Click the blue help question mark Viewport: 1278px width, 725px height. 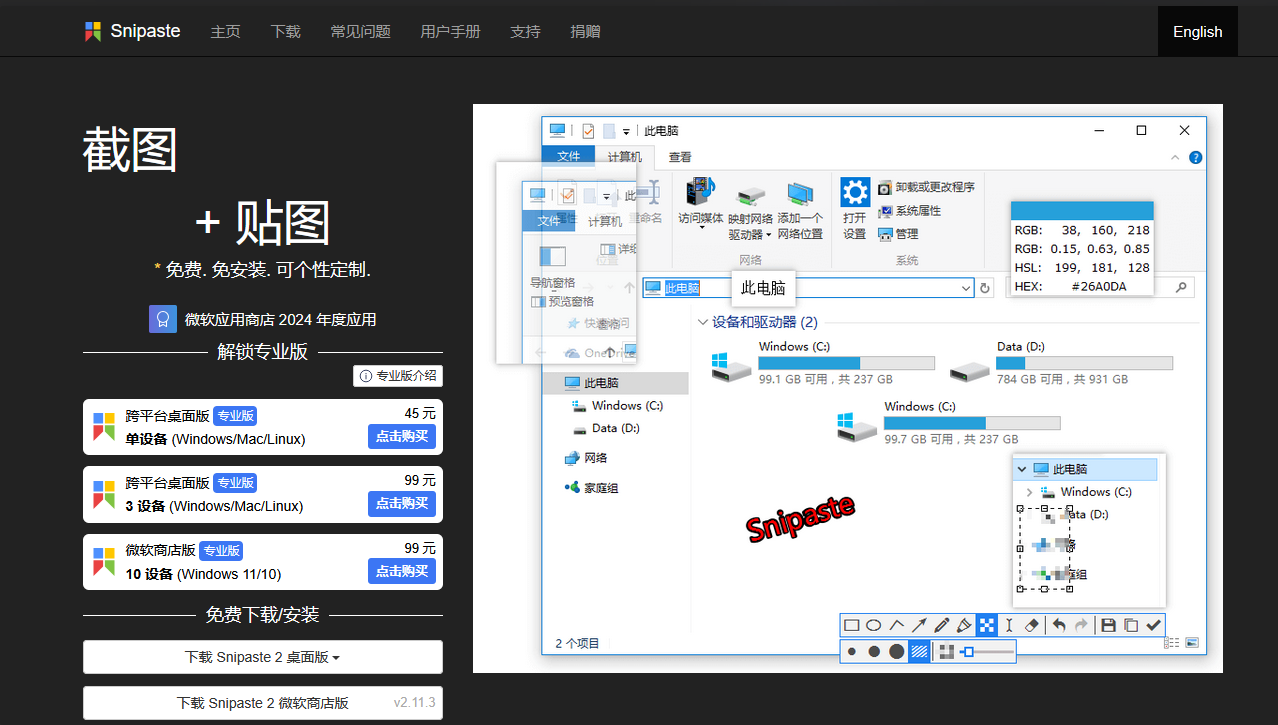1195,157
